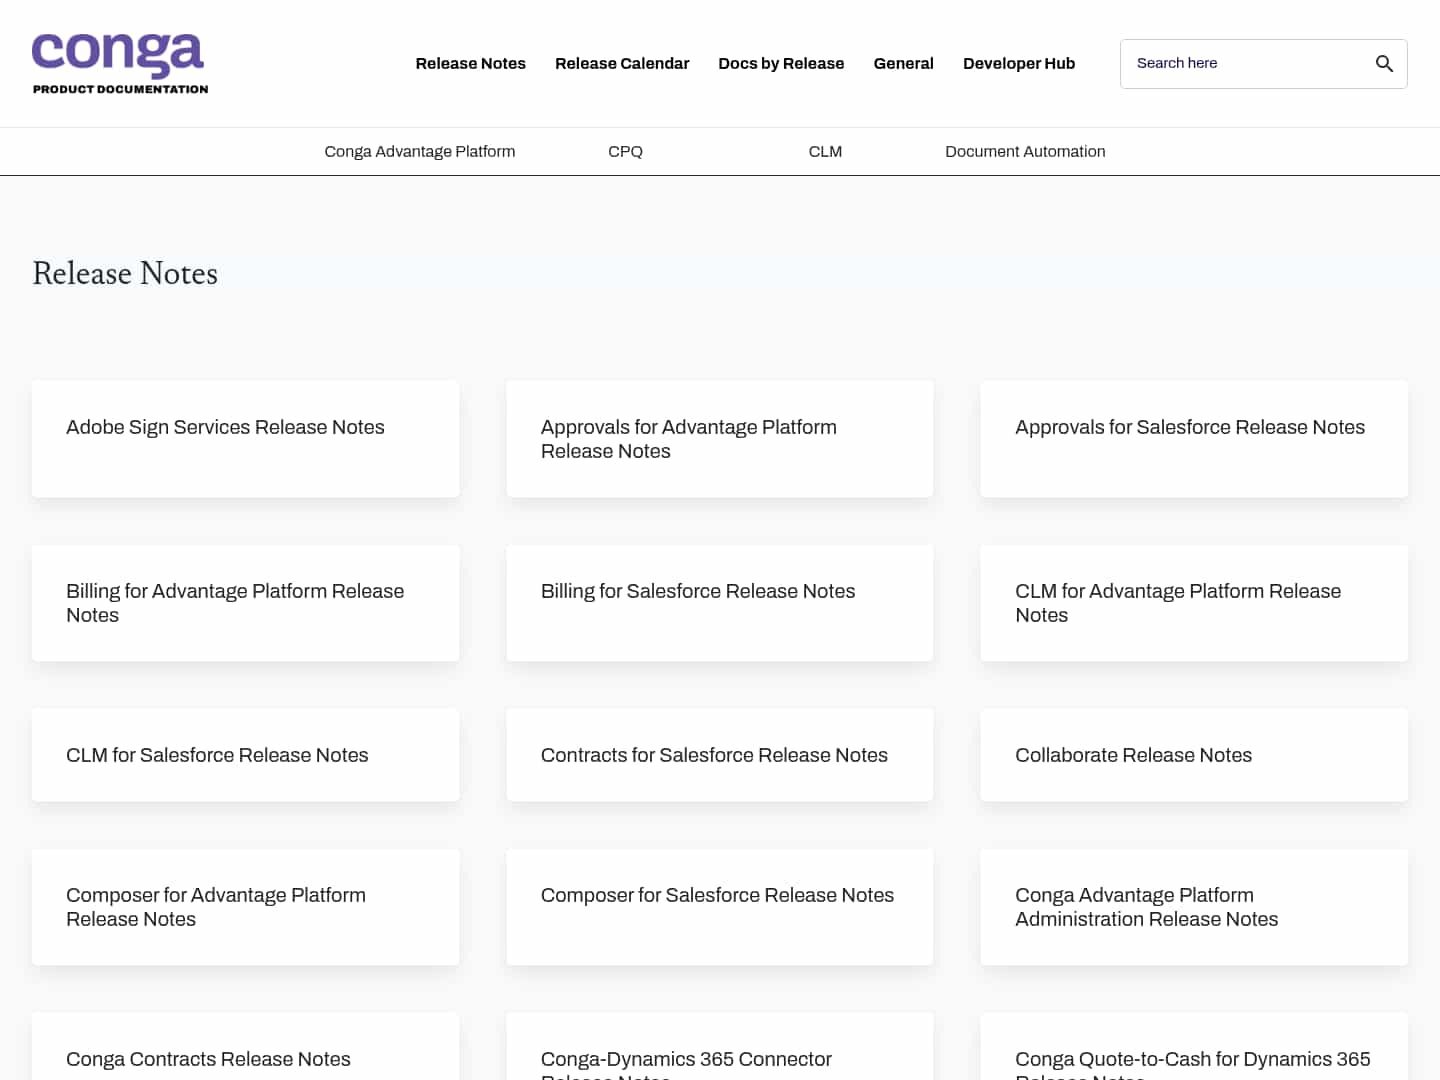Screen dimensions: 1440x1080
Task: Open the General navigation section
Action: (x=903, y=63)
